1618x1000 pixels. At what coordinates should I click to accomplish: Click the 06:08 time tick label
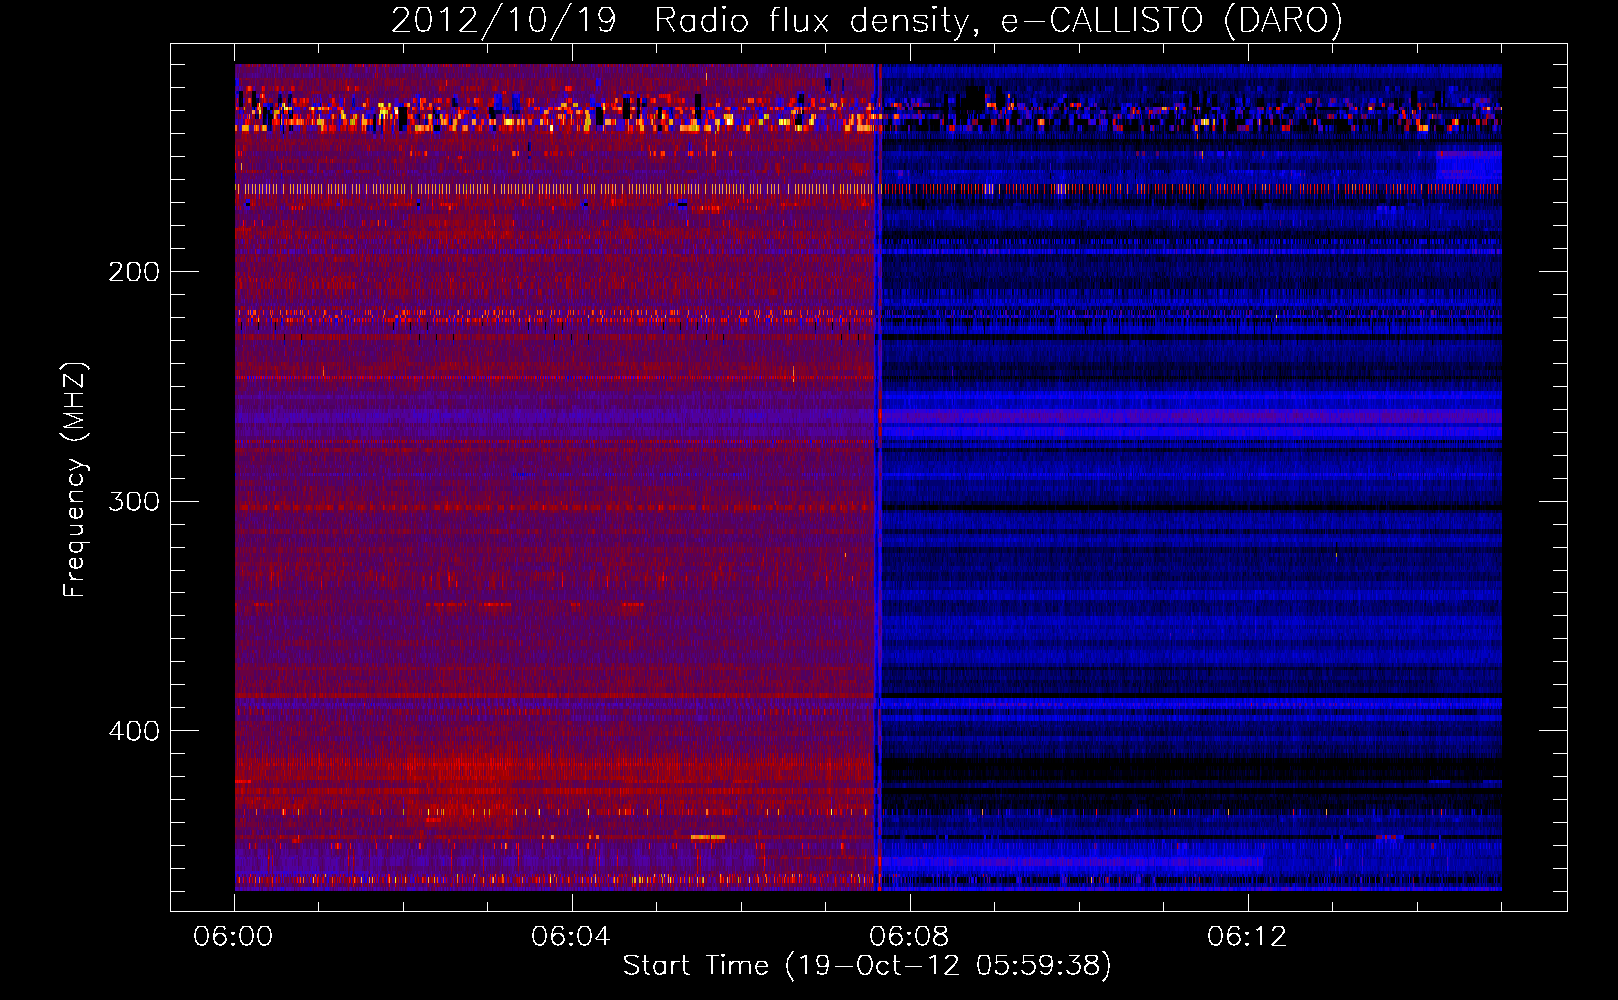click(x=909, y=937)
